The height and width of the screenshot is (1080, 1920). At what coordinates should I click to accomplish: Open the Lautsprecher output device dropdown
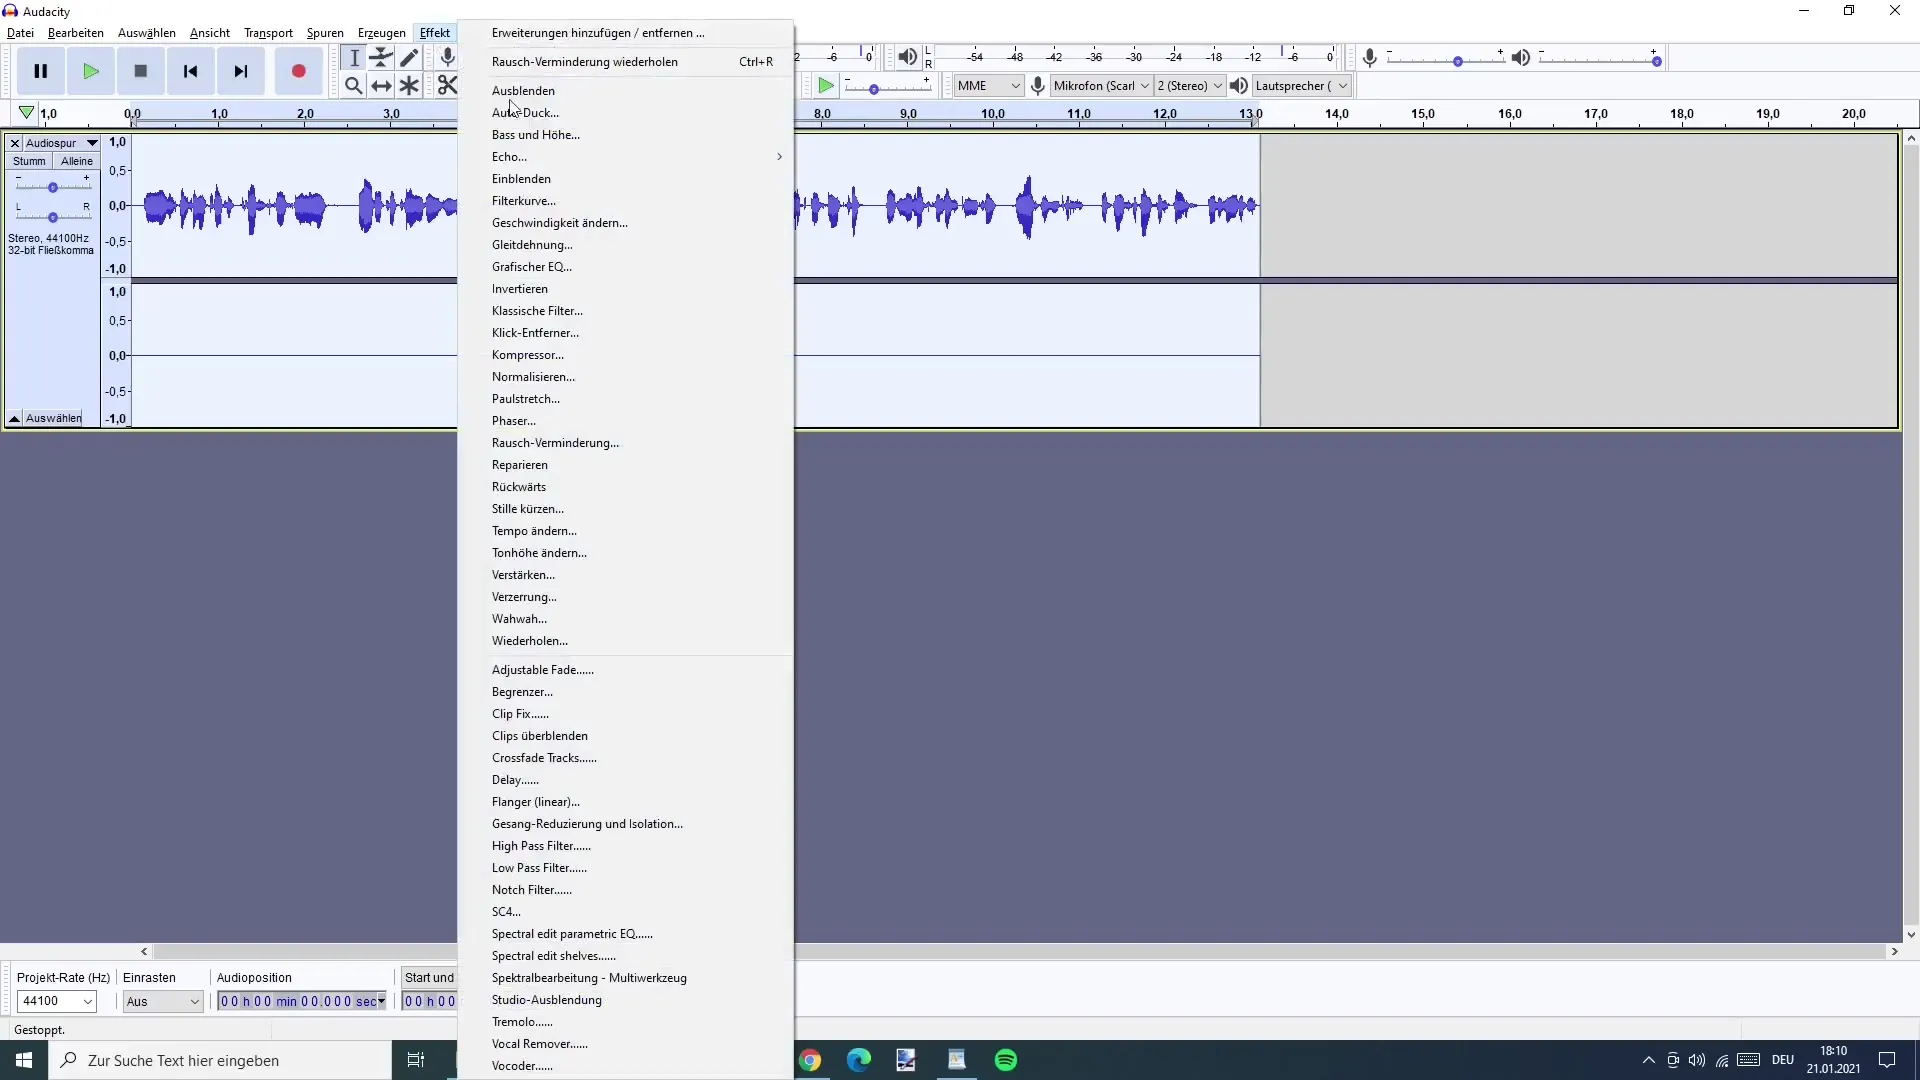coord(1302,86)
